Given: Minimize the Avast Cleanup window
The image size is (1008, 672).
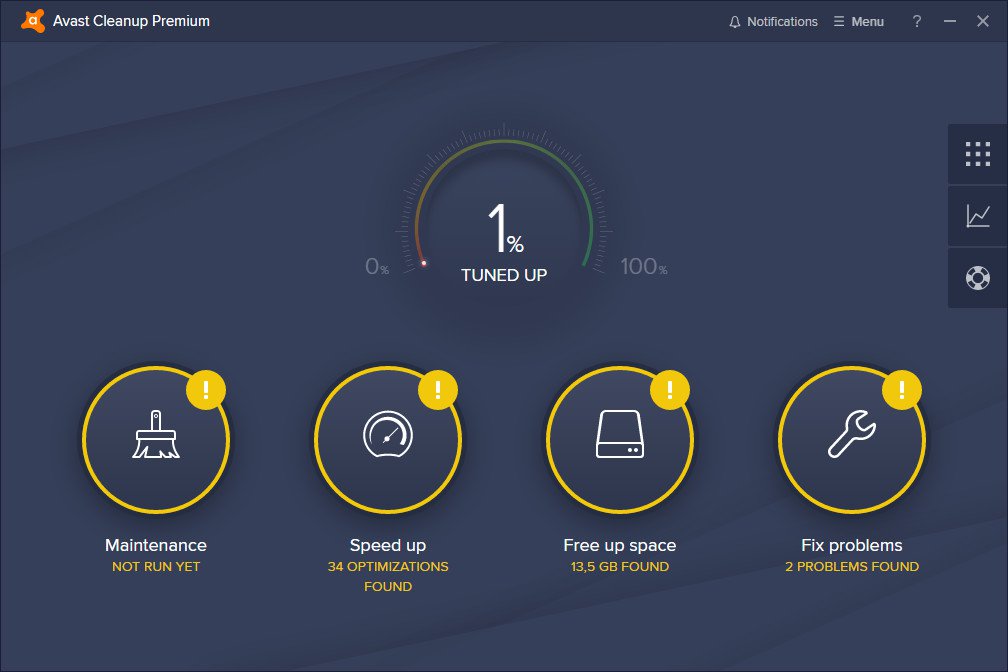Looking at the screenshot, I should coord(950,21).
